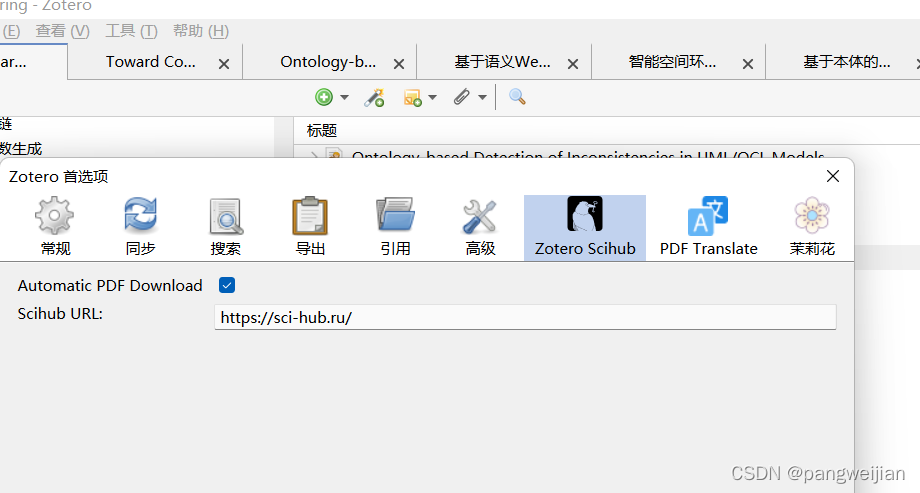Screen dimensions: 920x493
Task: Open the PDF Translate preferences pane
Action: click(708, 228)
